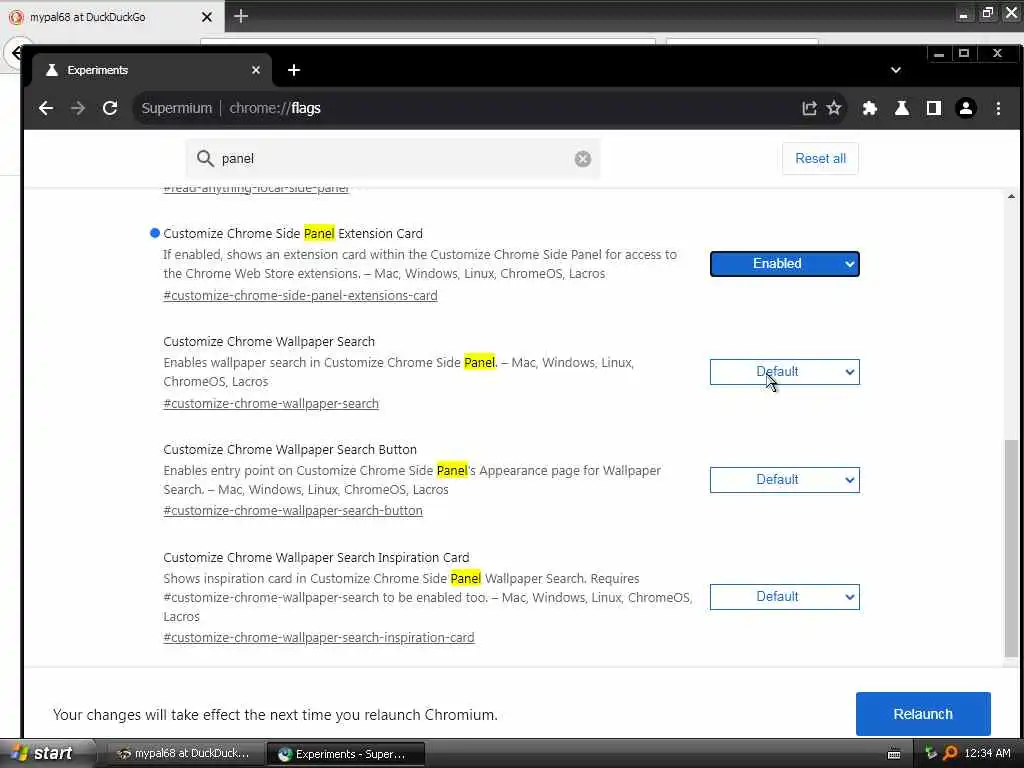The width and height of the screenshot is (1024, 768).
Task: Click the green tray icon next to magnifier
Action: coord(931,754)
